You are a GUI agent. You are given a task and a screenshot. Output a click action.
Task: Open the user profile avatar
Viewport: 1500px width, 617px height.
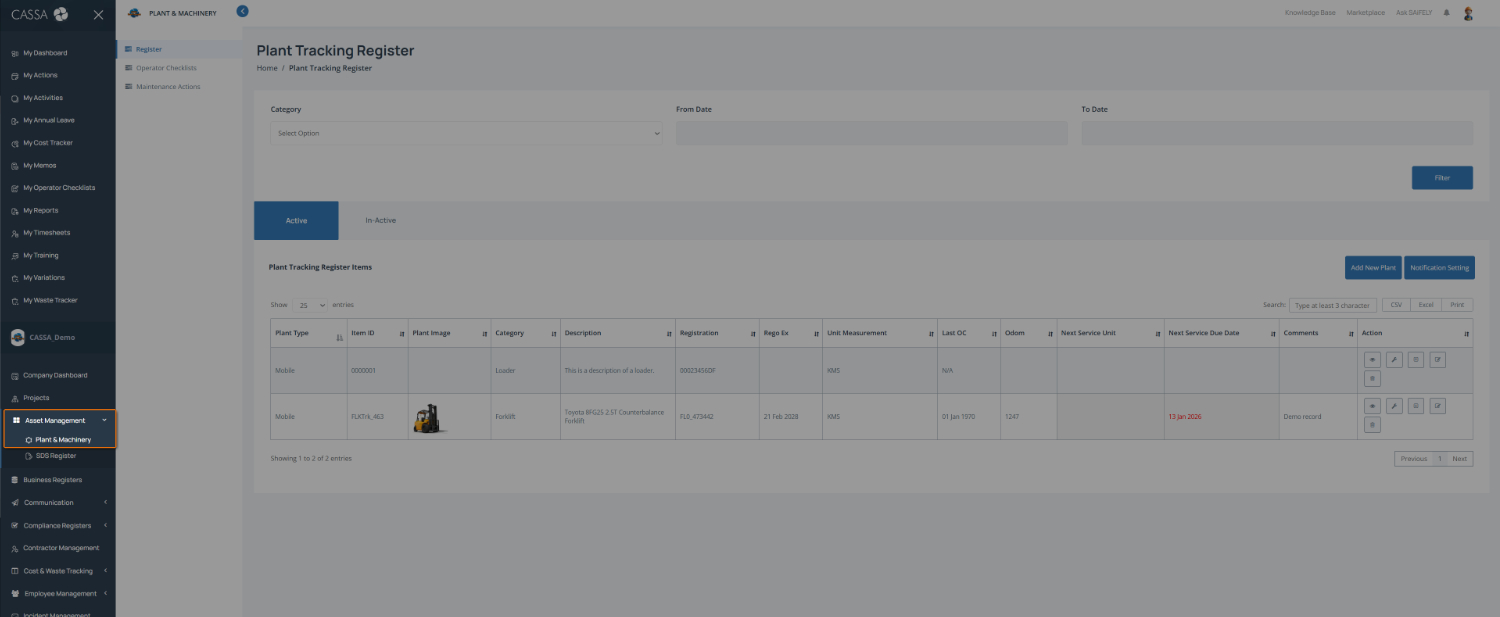pyautogui.click(x=1468, y=13)
